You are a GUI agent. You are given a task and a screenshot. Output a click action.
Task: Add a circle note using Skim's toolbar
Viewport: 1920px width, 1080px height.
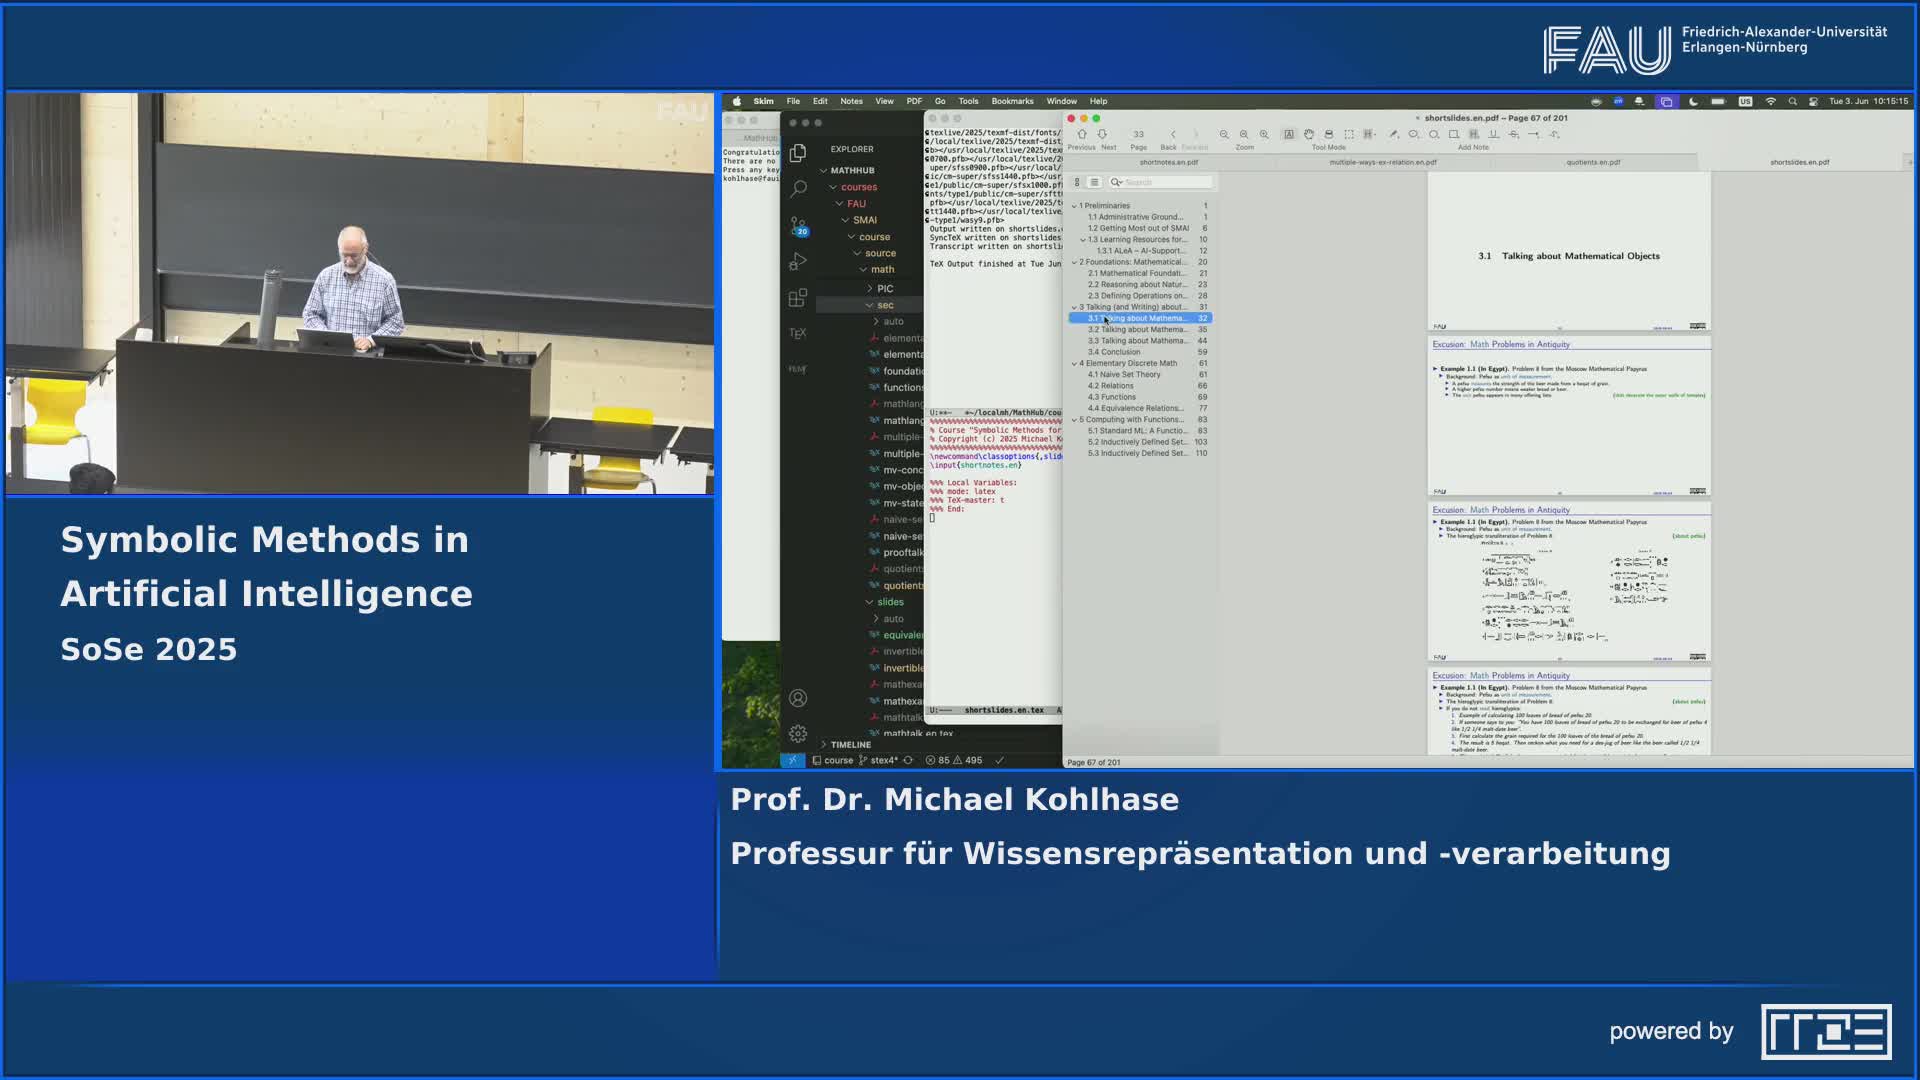pyautogui.click(x=1433, y=133)
